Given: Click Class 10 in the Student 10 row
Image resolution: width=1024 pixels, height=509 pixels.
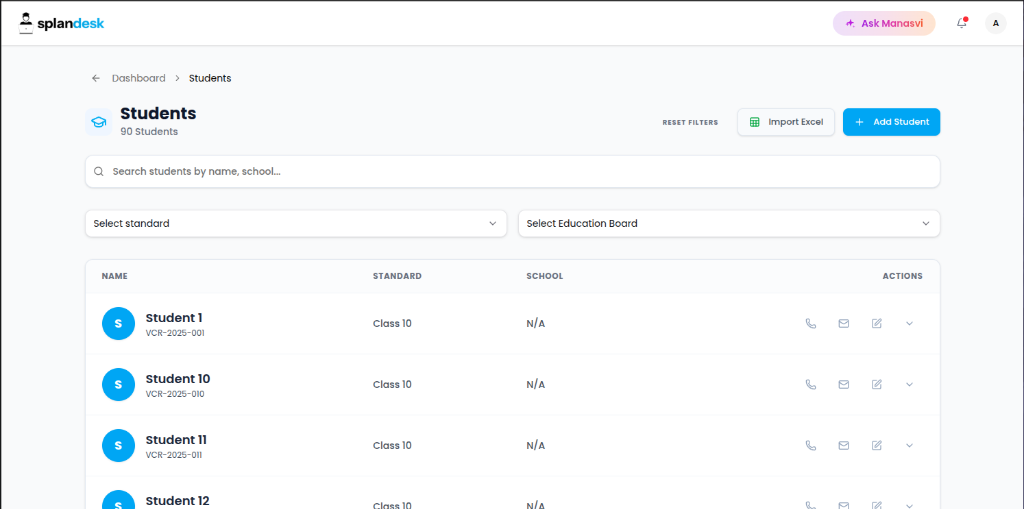Looking at the screenshot, I should (392, 384).
